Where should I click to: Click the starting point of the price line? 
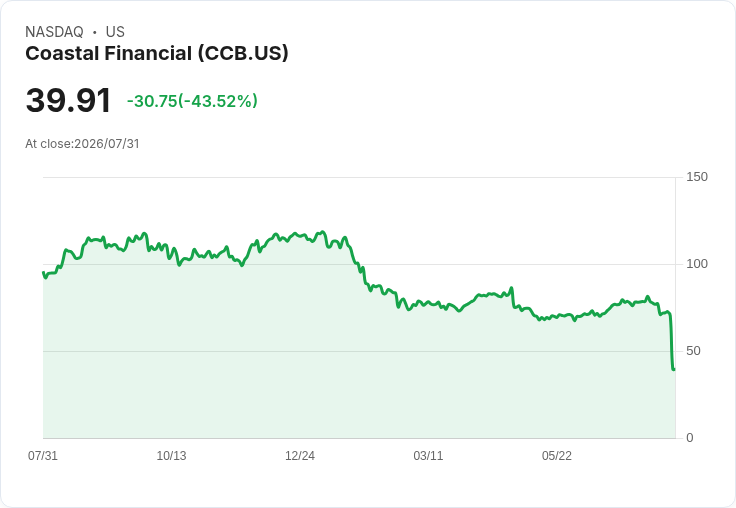(x=43, y=272)
